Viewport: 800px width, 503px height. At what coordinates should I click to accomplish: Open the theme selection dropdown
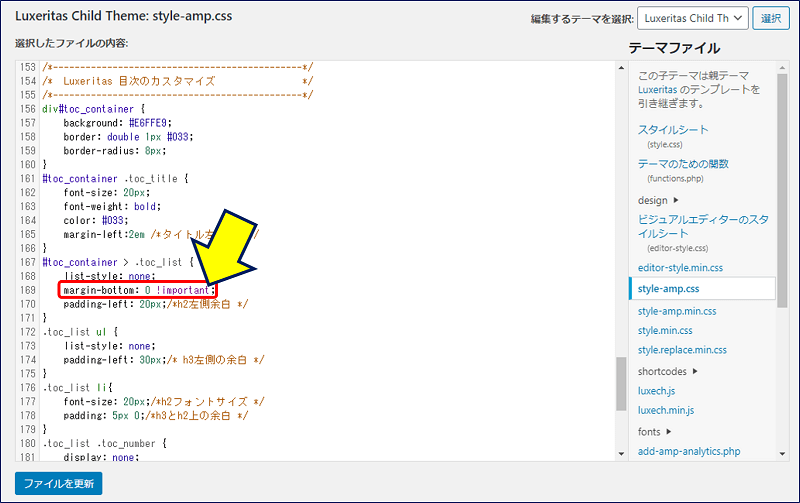692,18
